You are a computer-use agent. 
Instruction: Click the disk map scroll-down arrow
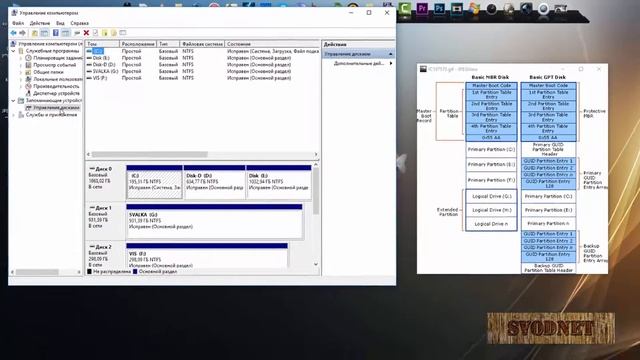pos(316,264)
